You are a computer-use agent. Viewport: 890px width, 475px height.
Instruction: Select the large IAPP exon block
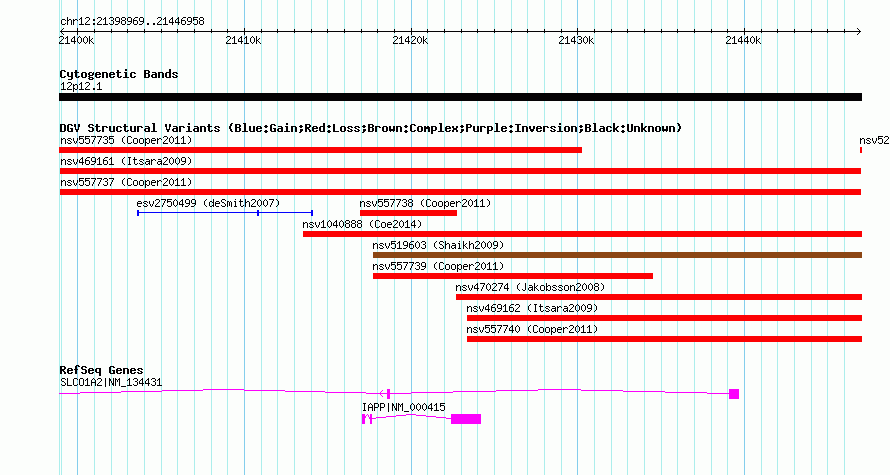(466, 419)
